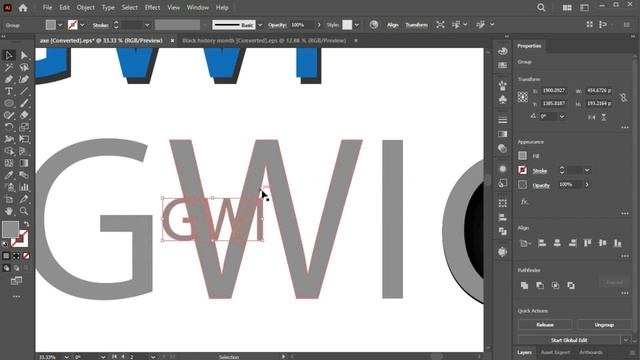Open the Window menu
The width and height of the screenshot is (640, 360).
[198, 7]
